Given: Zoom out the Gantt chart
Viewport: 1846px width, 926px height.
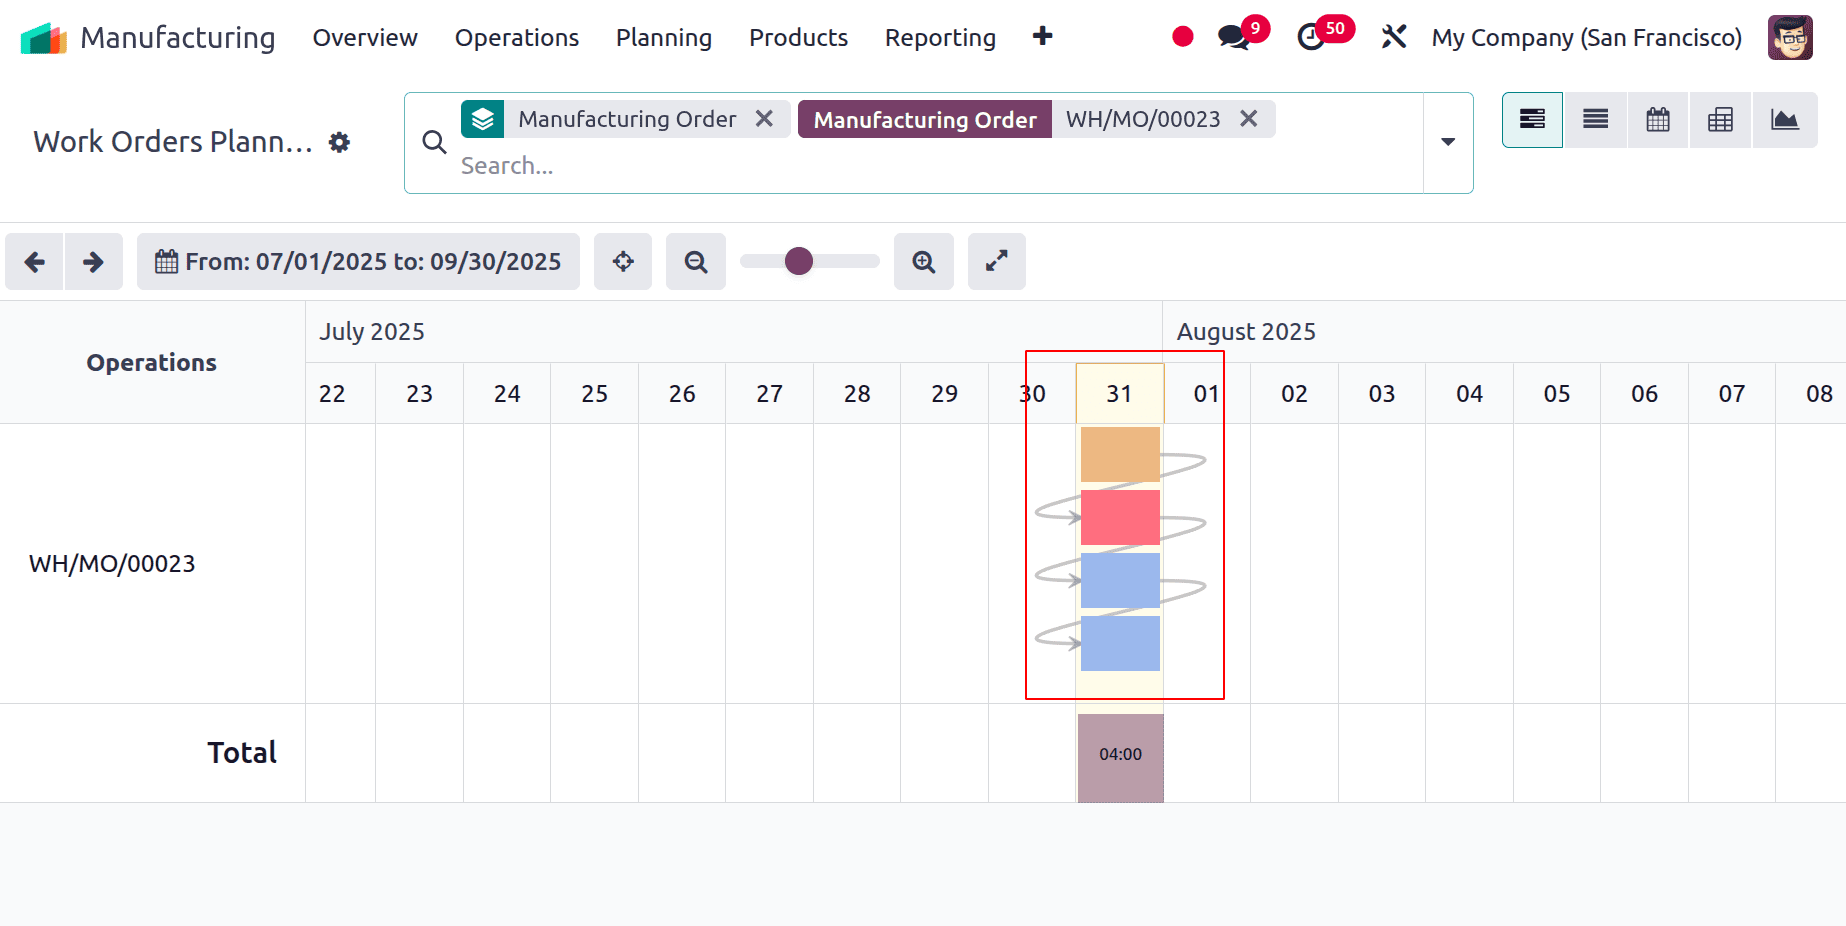Looking at the screenshot, I should [x=696, y=262].
